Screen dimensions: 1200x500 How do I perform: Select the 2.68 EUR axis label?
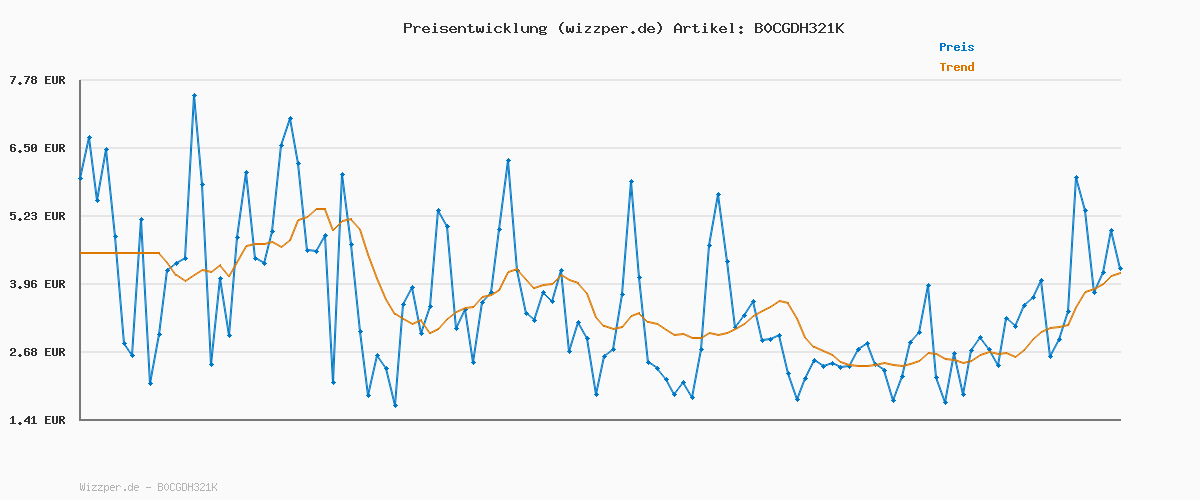[37, 352]
